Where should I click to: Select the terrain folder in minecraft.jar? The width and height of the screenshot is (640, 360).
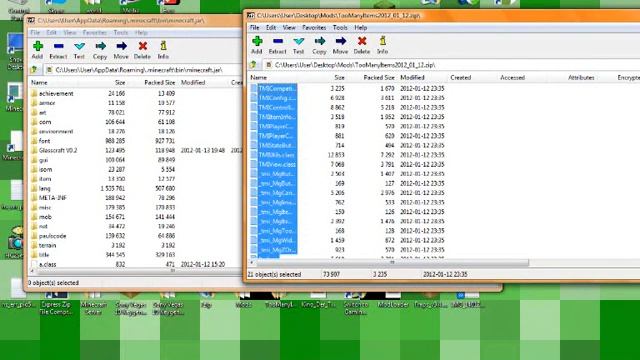(x=47, y=245)
